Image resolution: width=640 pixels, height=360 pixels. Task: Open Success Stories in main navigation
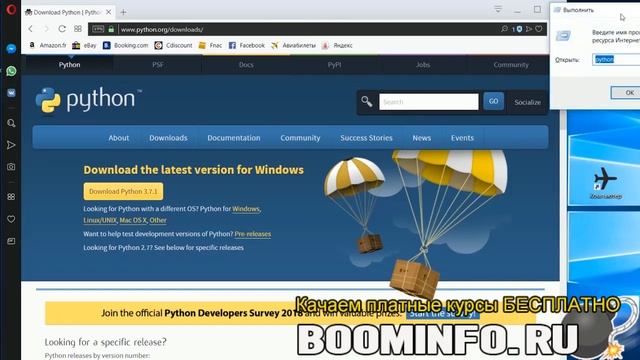tap(367, 138)
